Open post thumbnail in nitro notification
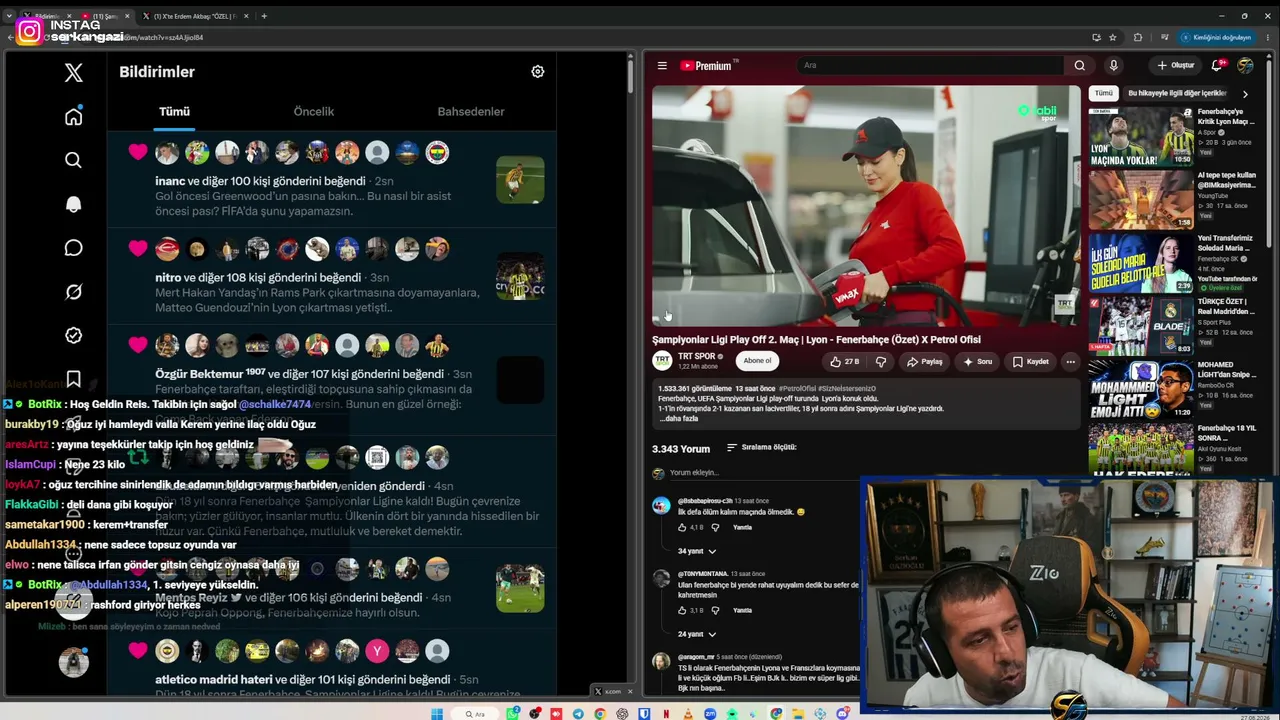The image size is (1280, 720). coord(520,276)
